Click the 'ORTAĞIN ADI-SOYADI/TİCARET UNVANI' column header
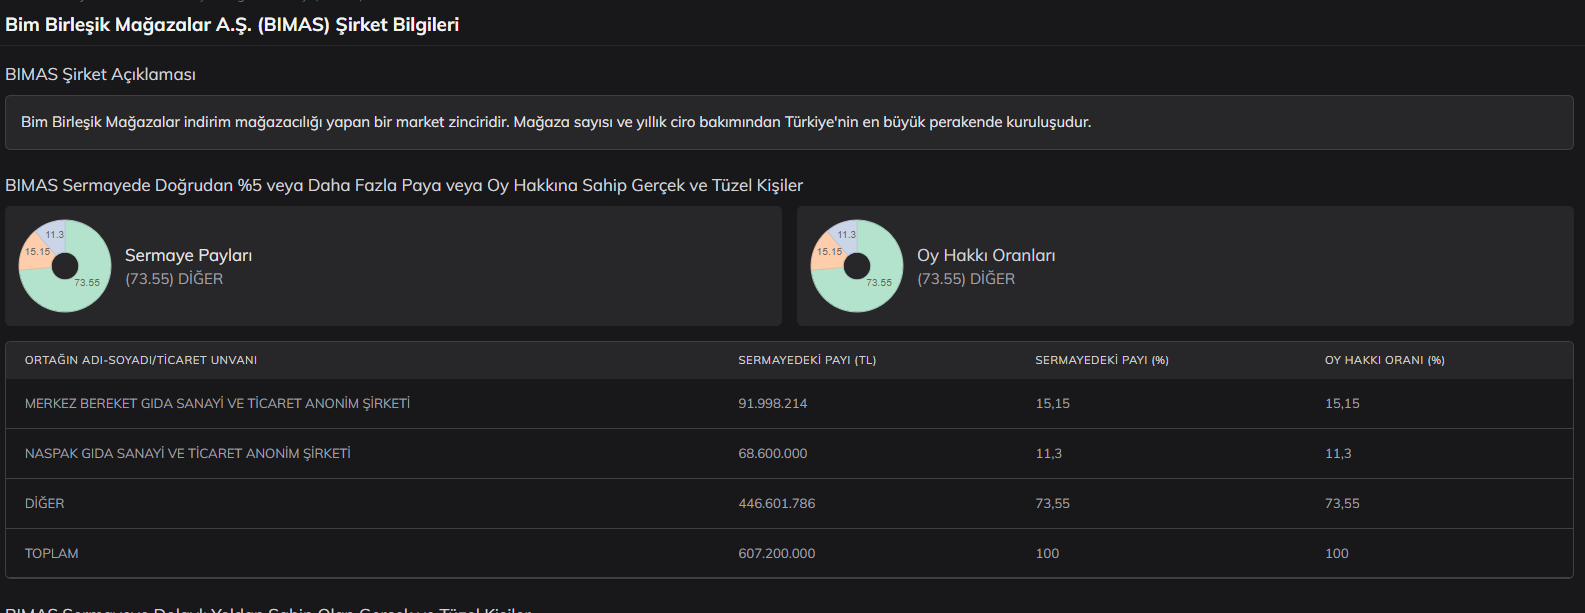 coord(141,360)
